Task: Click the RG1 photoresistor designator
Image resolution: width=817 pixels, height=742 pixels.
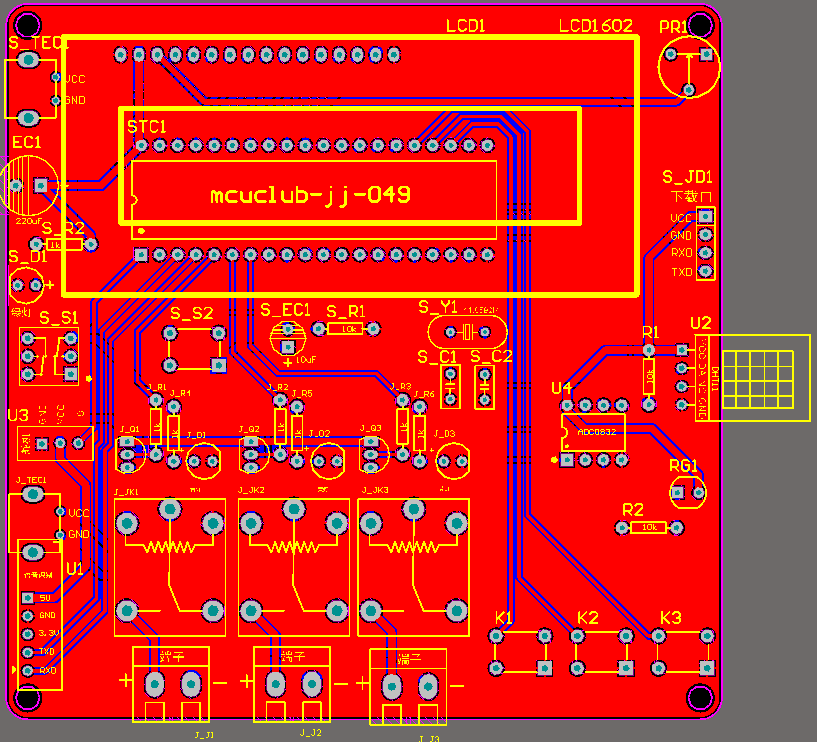Action: point(683,466)
